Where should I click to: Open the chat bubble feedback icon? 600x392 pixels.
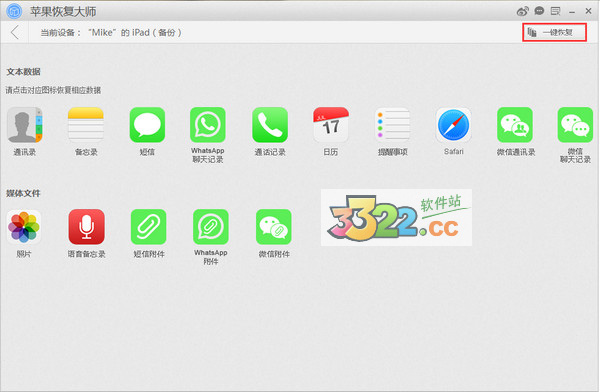(539, 11)
